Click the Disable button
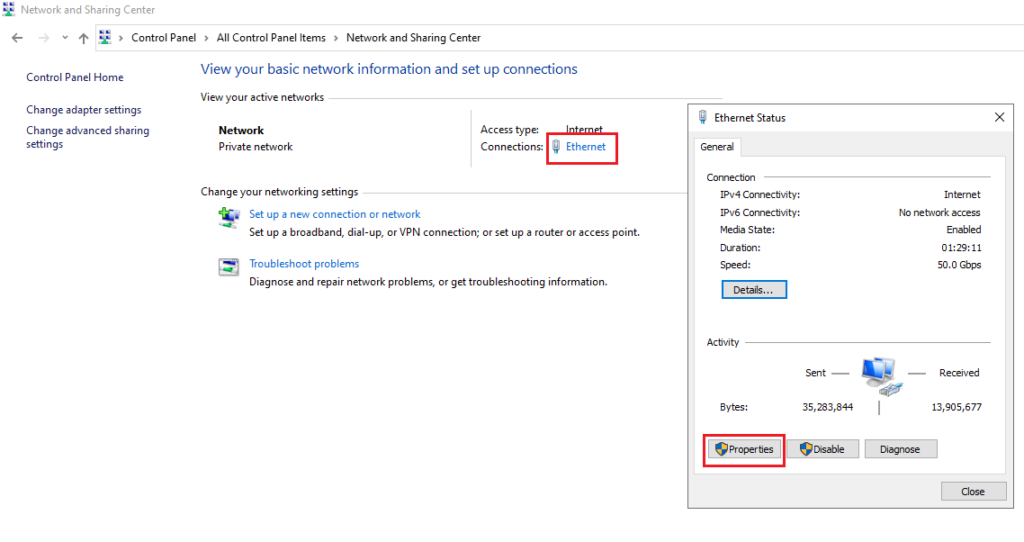 [822, 449]
